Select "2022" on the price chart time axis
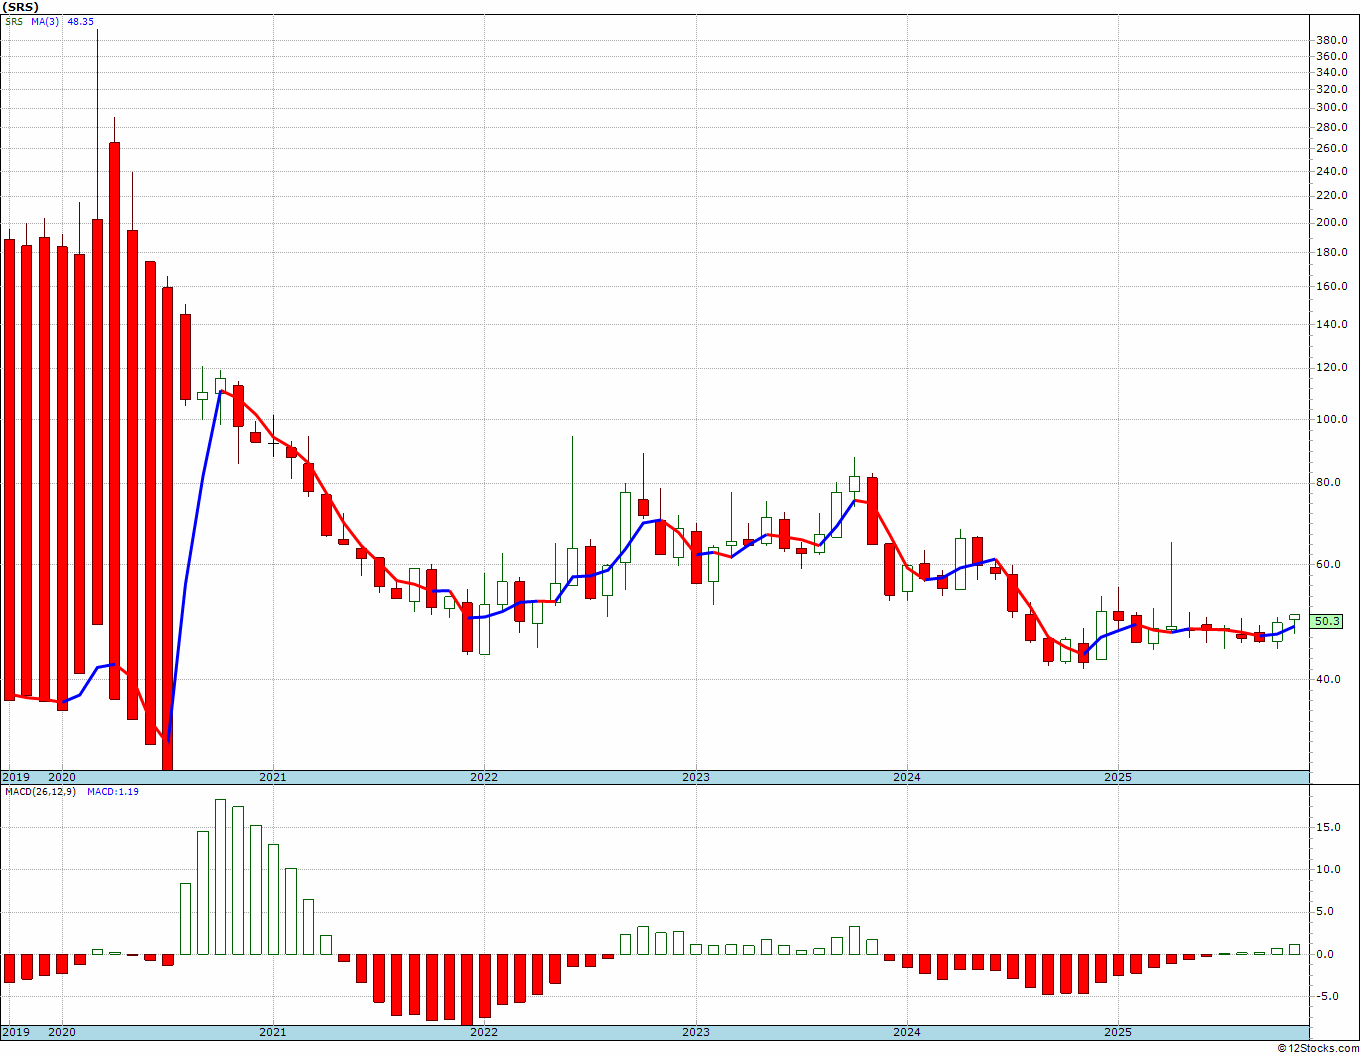1360x1056 pixels. tap(484, 777)
